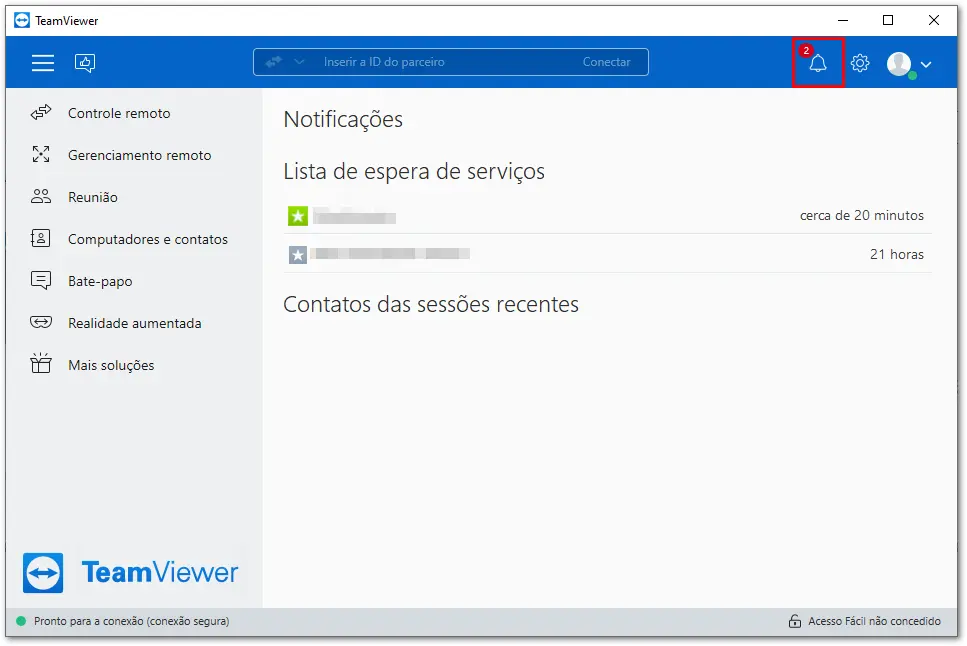Click the remote control arrows icon in search bar
This screenshot has height=646, width=967.
tap(273, 62)
